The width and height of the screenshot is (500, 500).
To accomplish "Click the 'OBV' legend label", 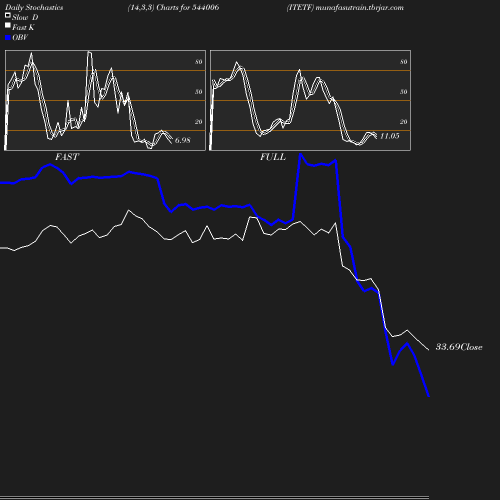I will (x=20, y=38).
